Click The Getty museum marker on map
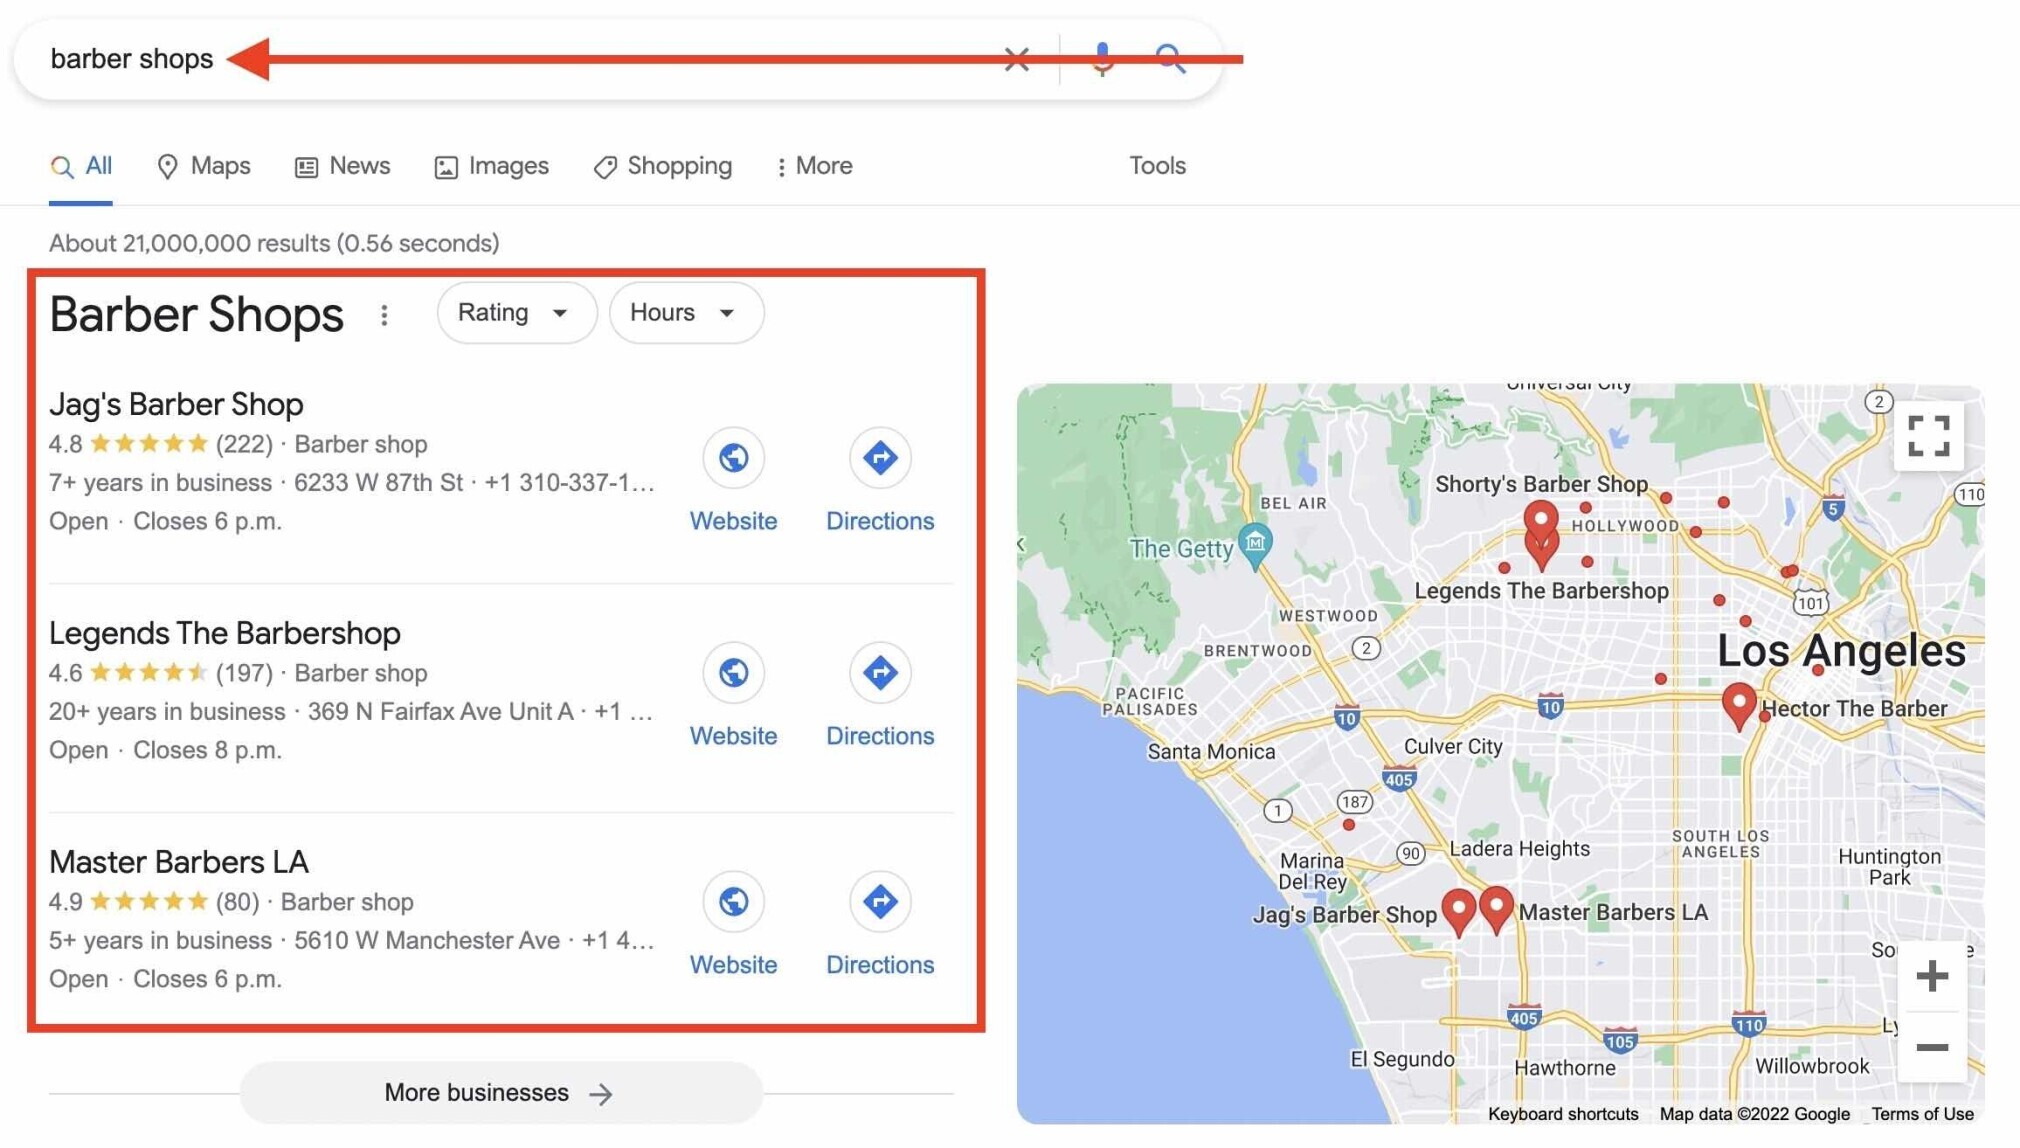 click(x=1255, y=545)
